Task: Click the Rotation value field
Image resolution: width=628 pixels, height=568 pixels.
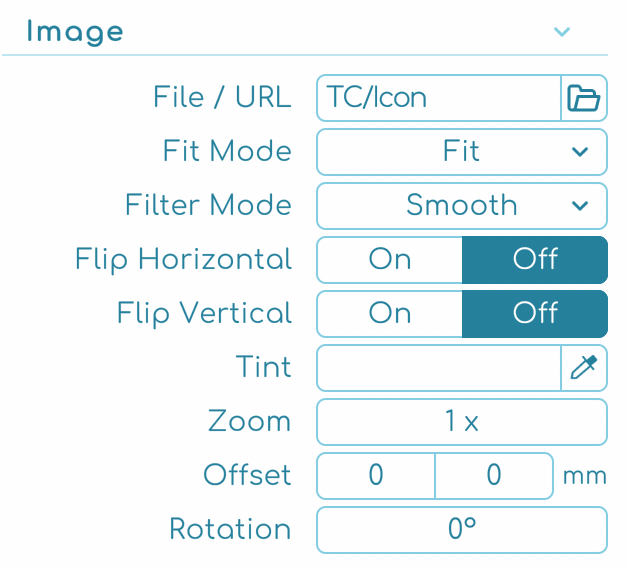Action: point(461,530)
